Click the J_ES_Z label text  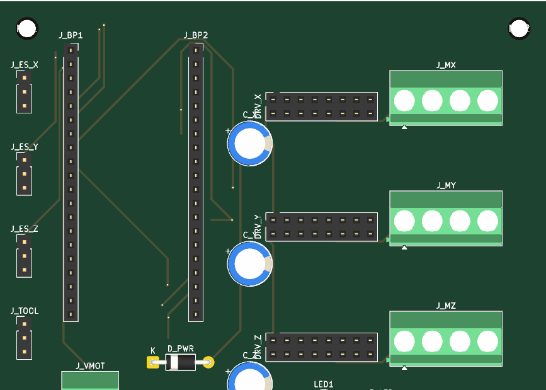pyautogui.click(x=24, y=229)
